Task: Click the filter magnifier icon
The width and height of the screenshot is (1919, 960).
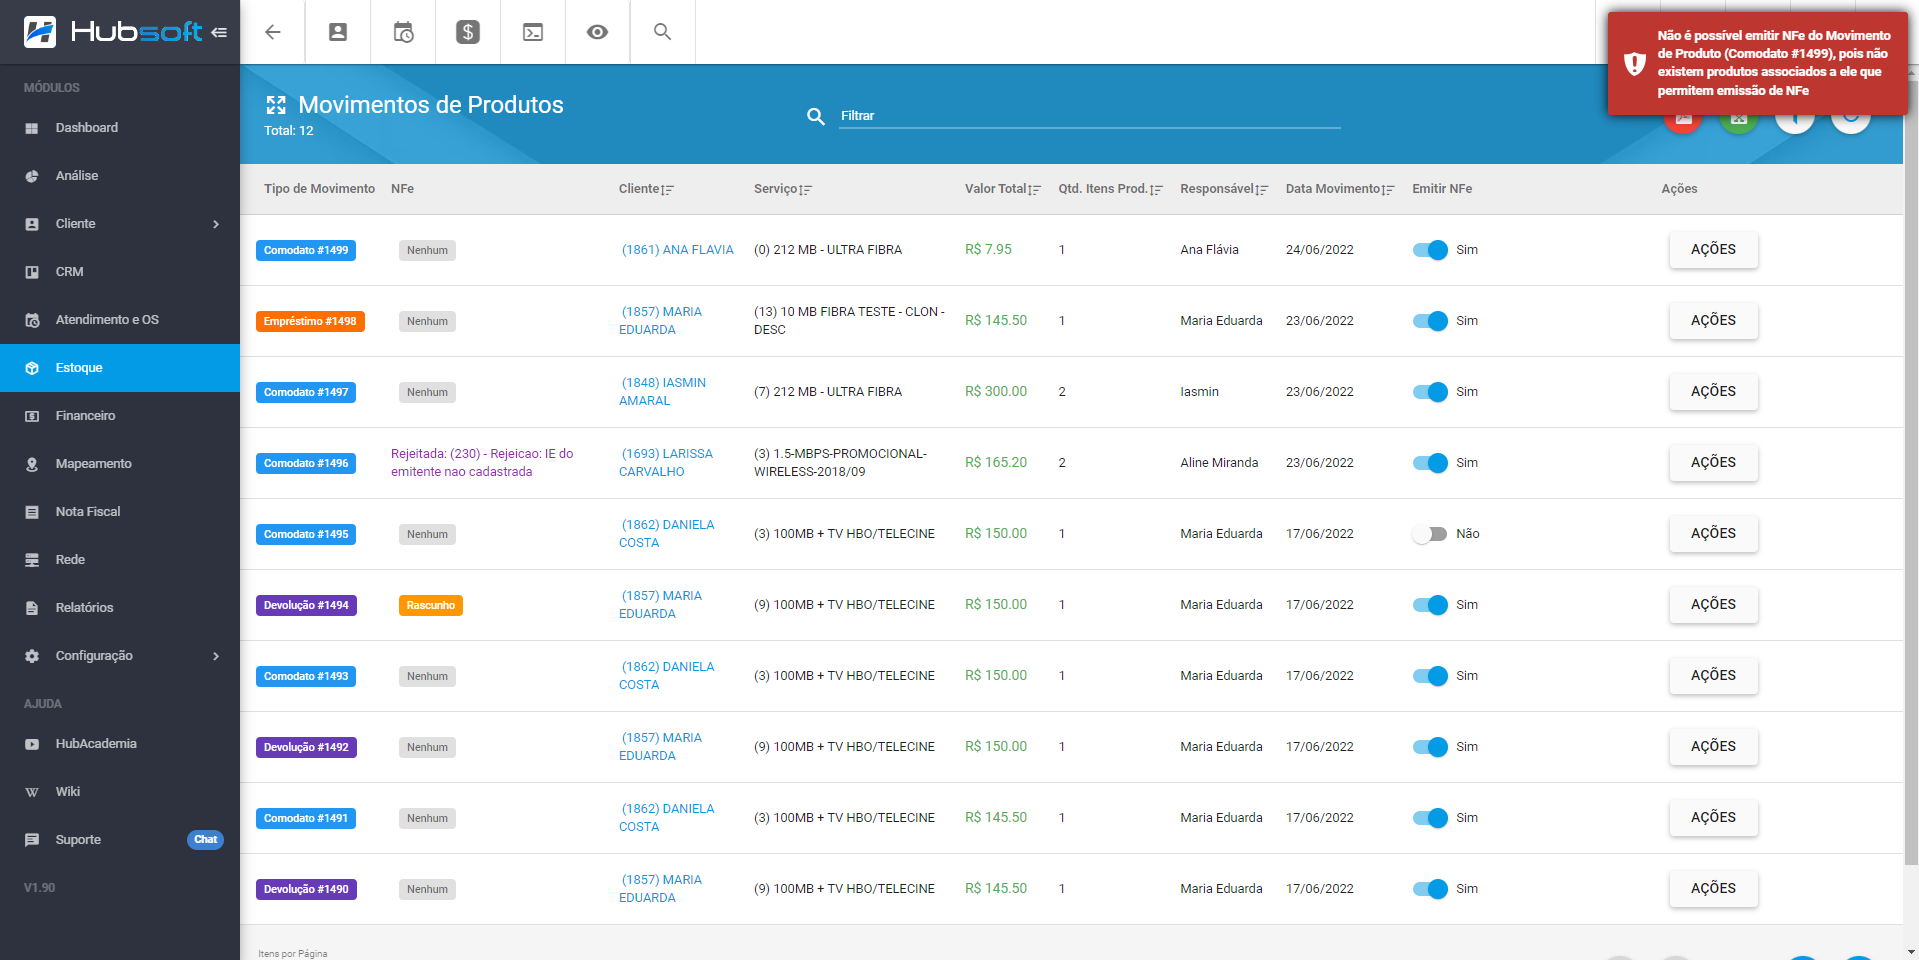Action: tap(816, 116)
